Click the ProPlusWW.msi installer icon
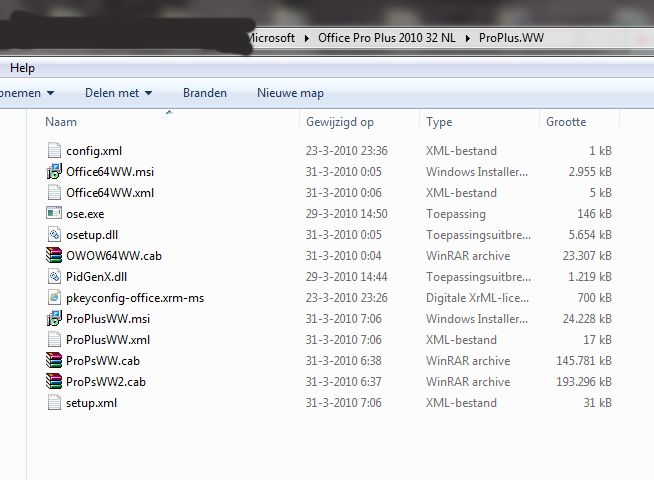The height and width of the screenshot is (480, 654). [54, 319]
